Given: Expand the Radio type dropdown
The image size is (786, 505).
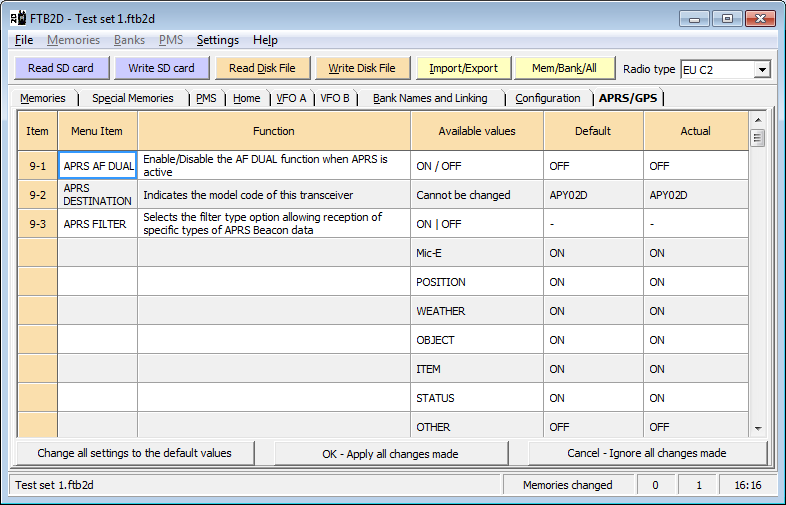Looking at the screenshot, I should (762, 70).
